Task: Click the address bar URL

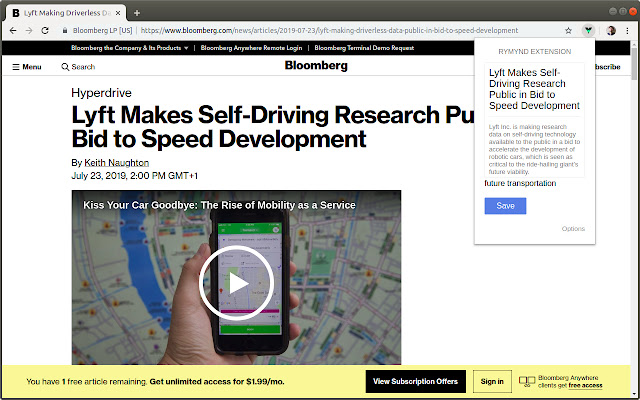Action: click(330, 31)
